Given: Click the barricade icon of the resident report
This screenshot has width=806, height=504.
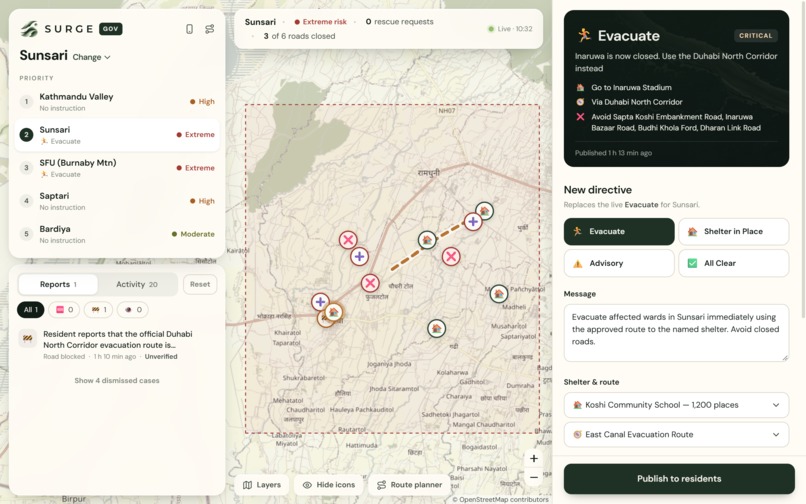Looking at the screenshot, I should 27,338.
